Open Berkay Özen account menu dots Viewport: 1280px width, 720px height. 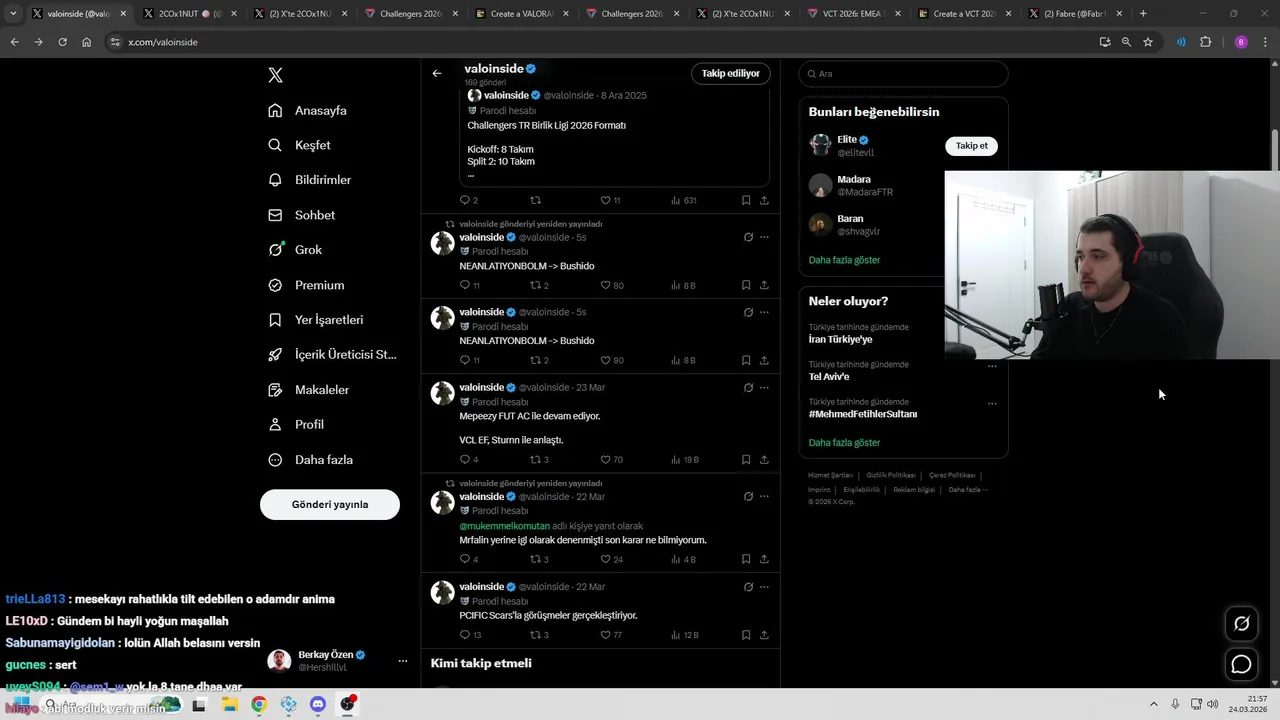[403, 661]
